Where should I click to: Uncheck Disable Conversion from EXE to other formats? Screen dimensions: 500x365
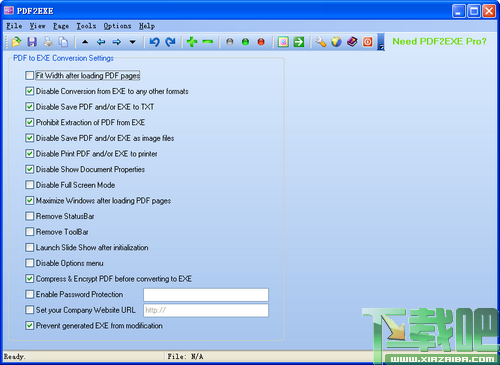click(30, 91)
